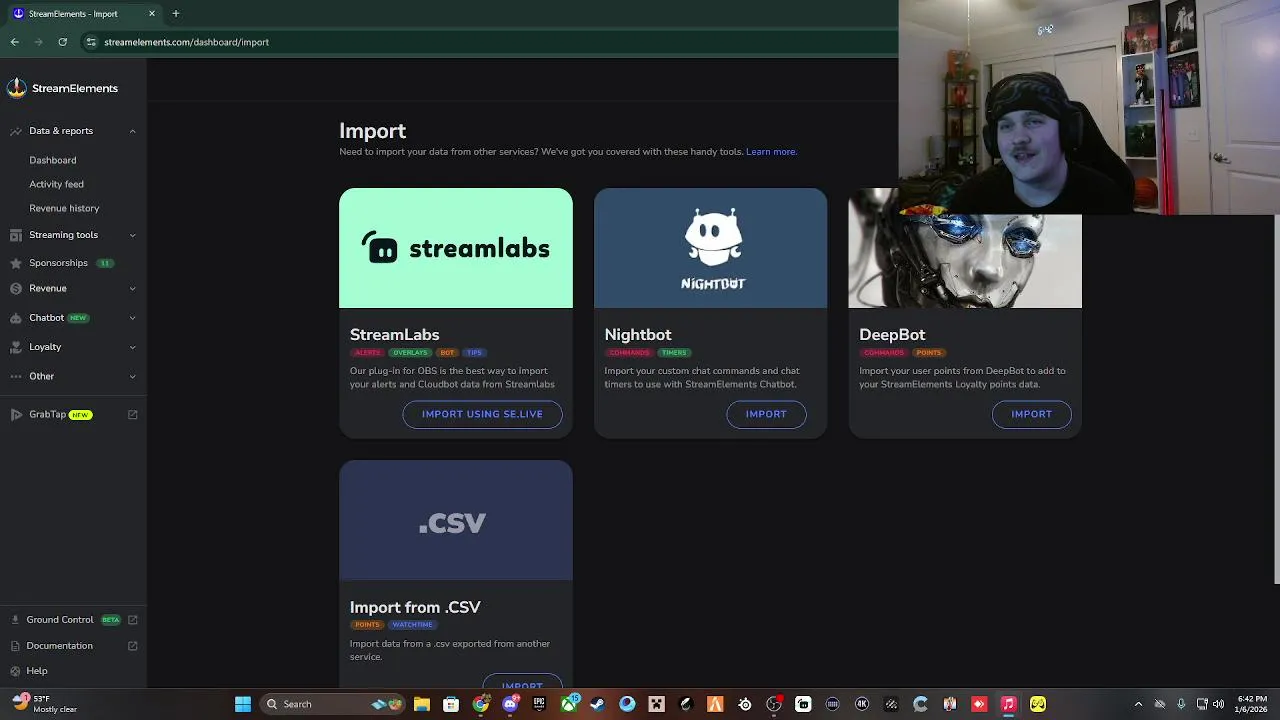1280x720 pixels.
Task: Click the Streamlabs logo thumbnail
Action: click(456, 248)
